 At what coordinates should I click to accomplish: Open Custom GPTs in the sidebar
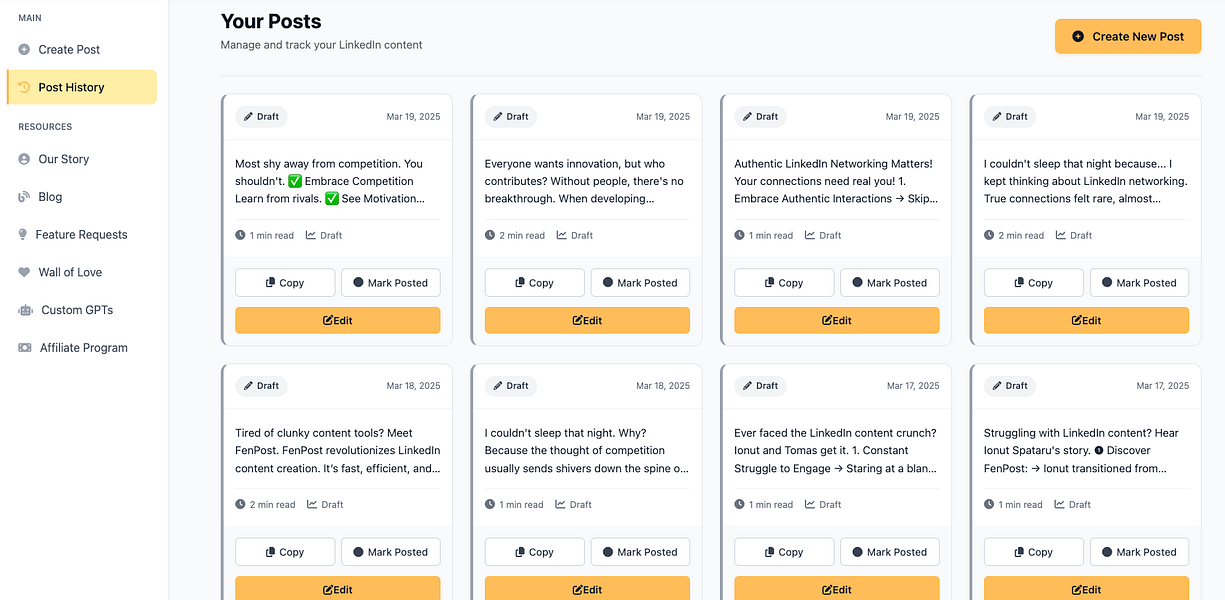(x=76, y=310)
